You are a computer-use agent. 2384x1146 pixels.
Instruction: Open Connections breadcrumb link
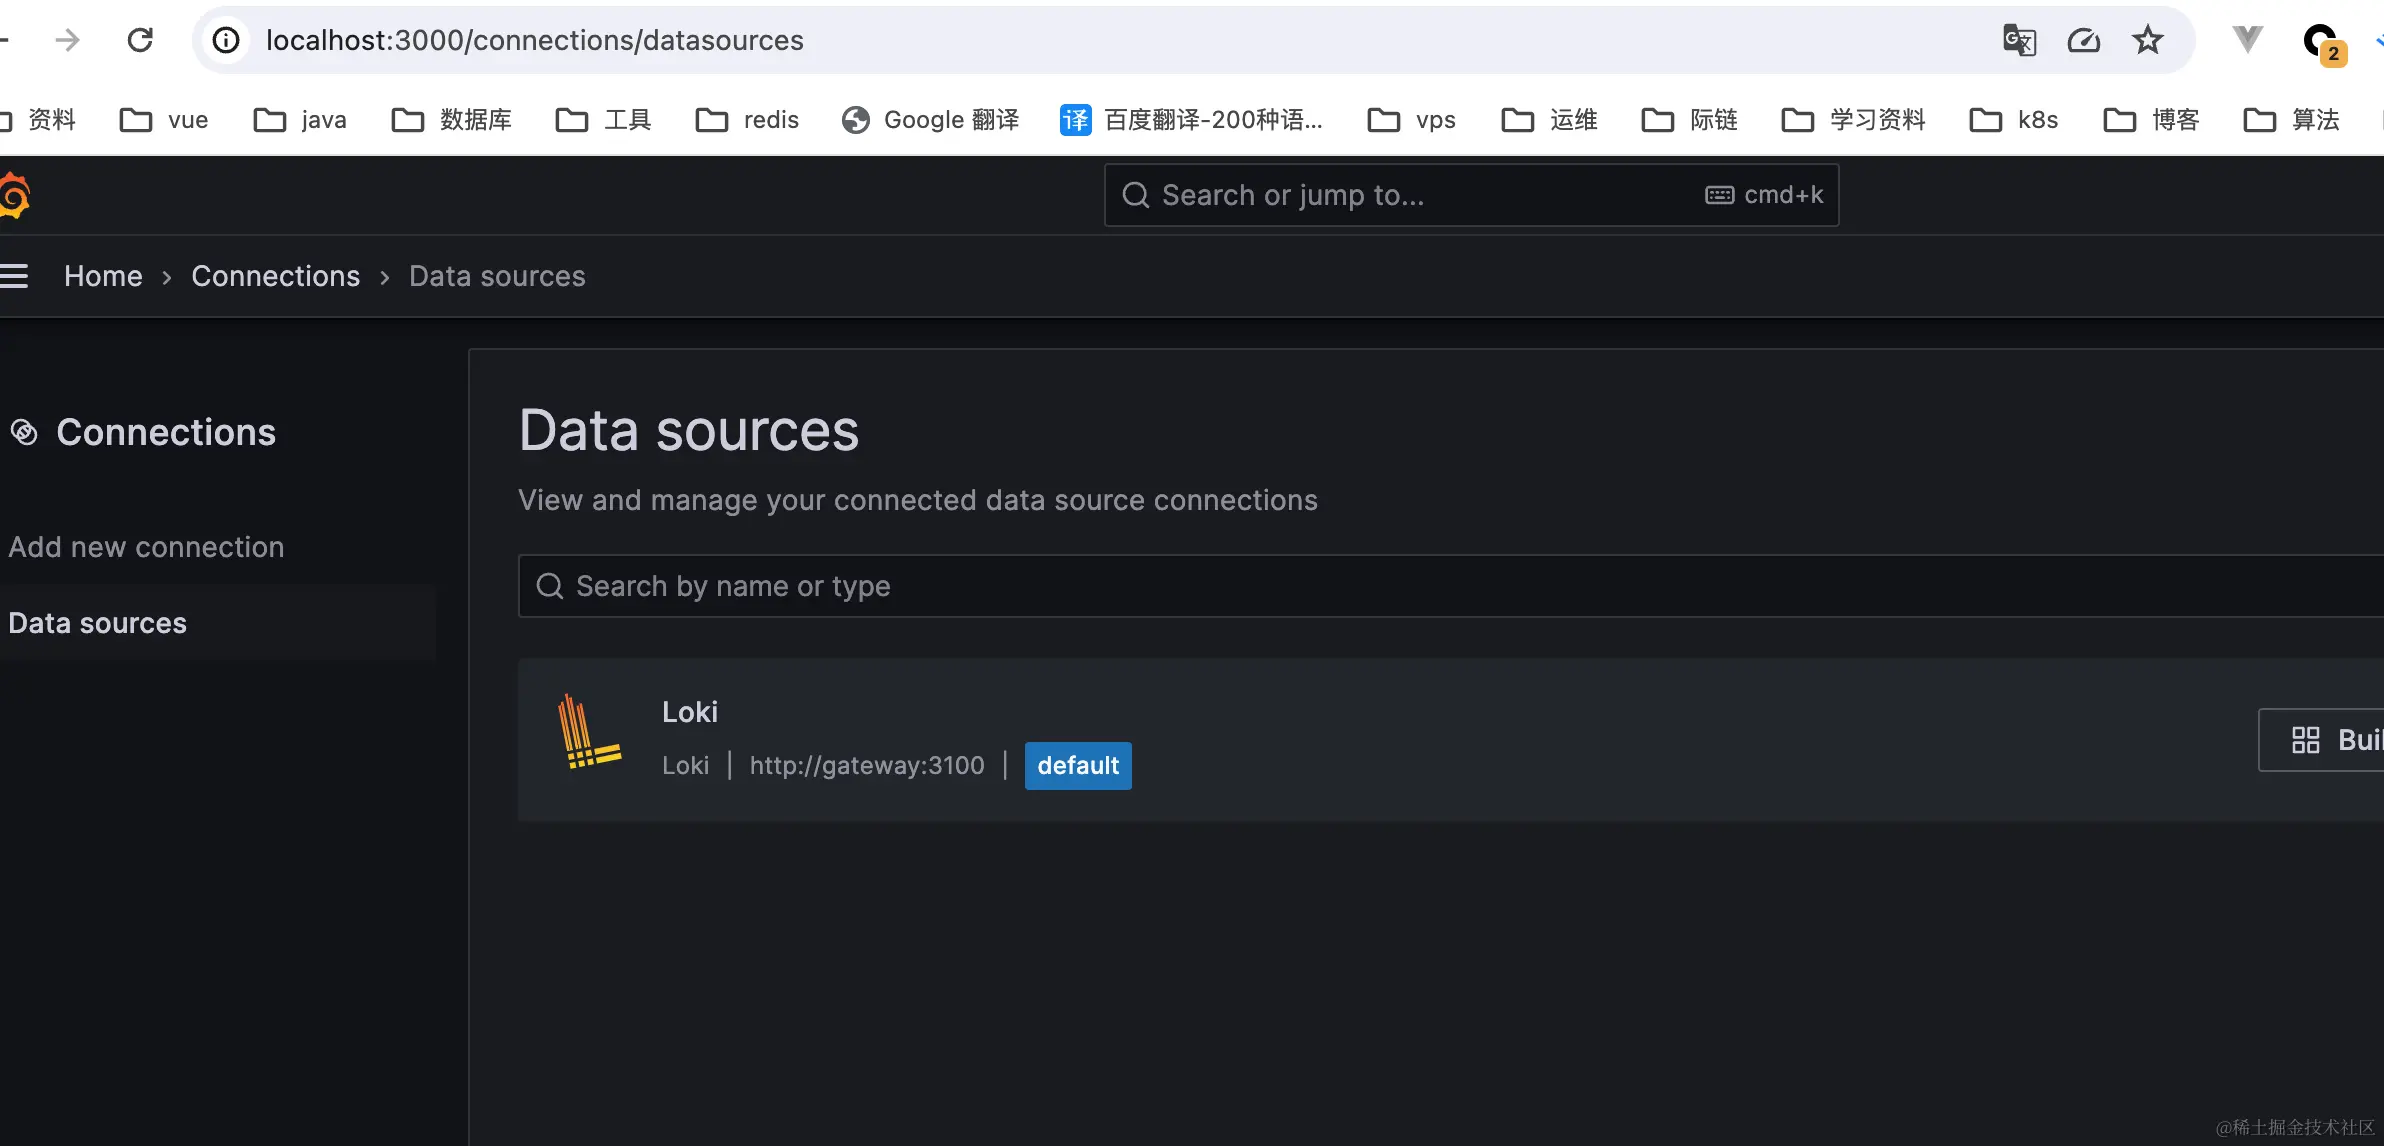pyautogui.click(x=275, y=276)
